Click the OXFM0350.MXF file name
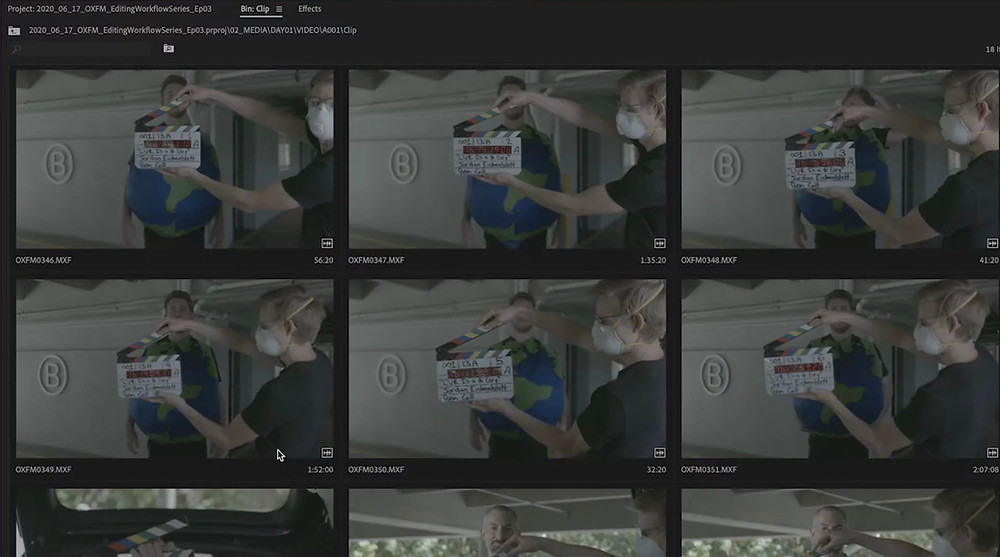The height and width of the screenshot is (557, 1000). click(x=376, y=470)
